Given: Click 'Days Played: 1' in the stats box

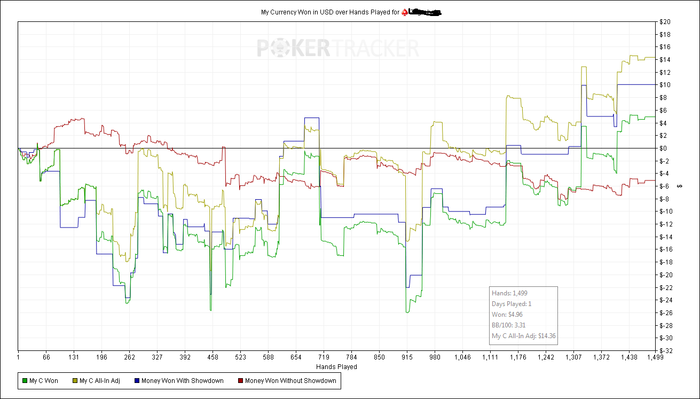Looking at the screenshot, I should pos(512,304).
